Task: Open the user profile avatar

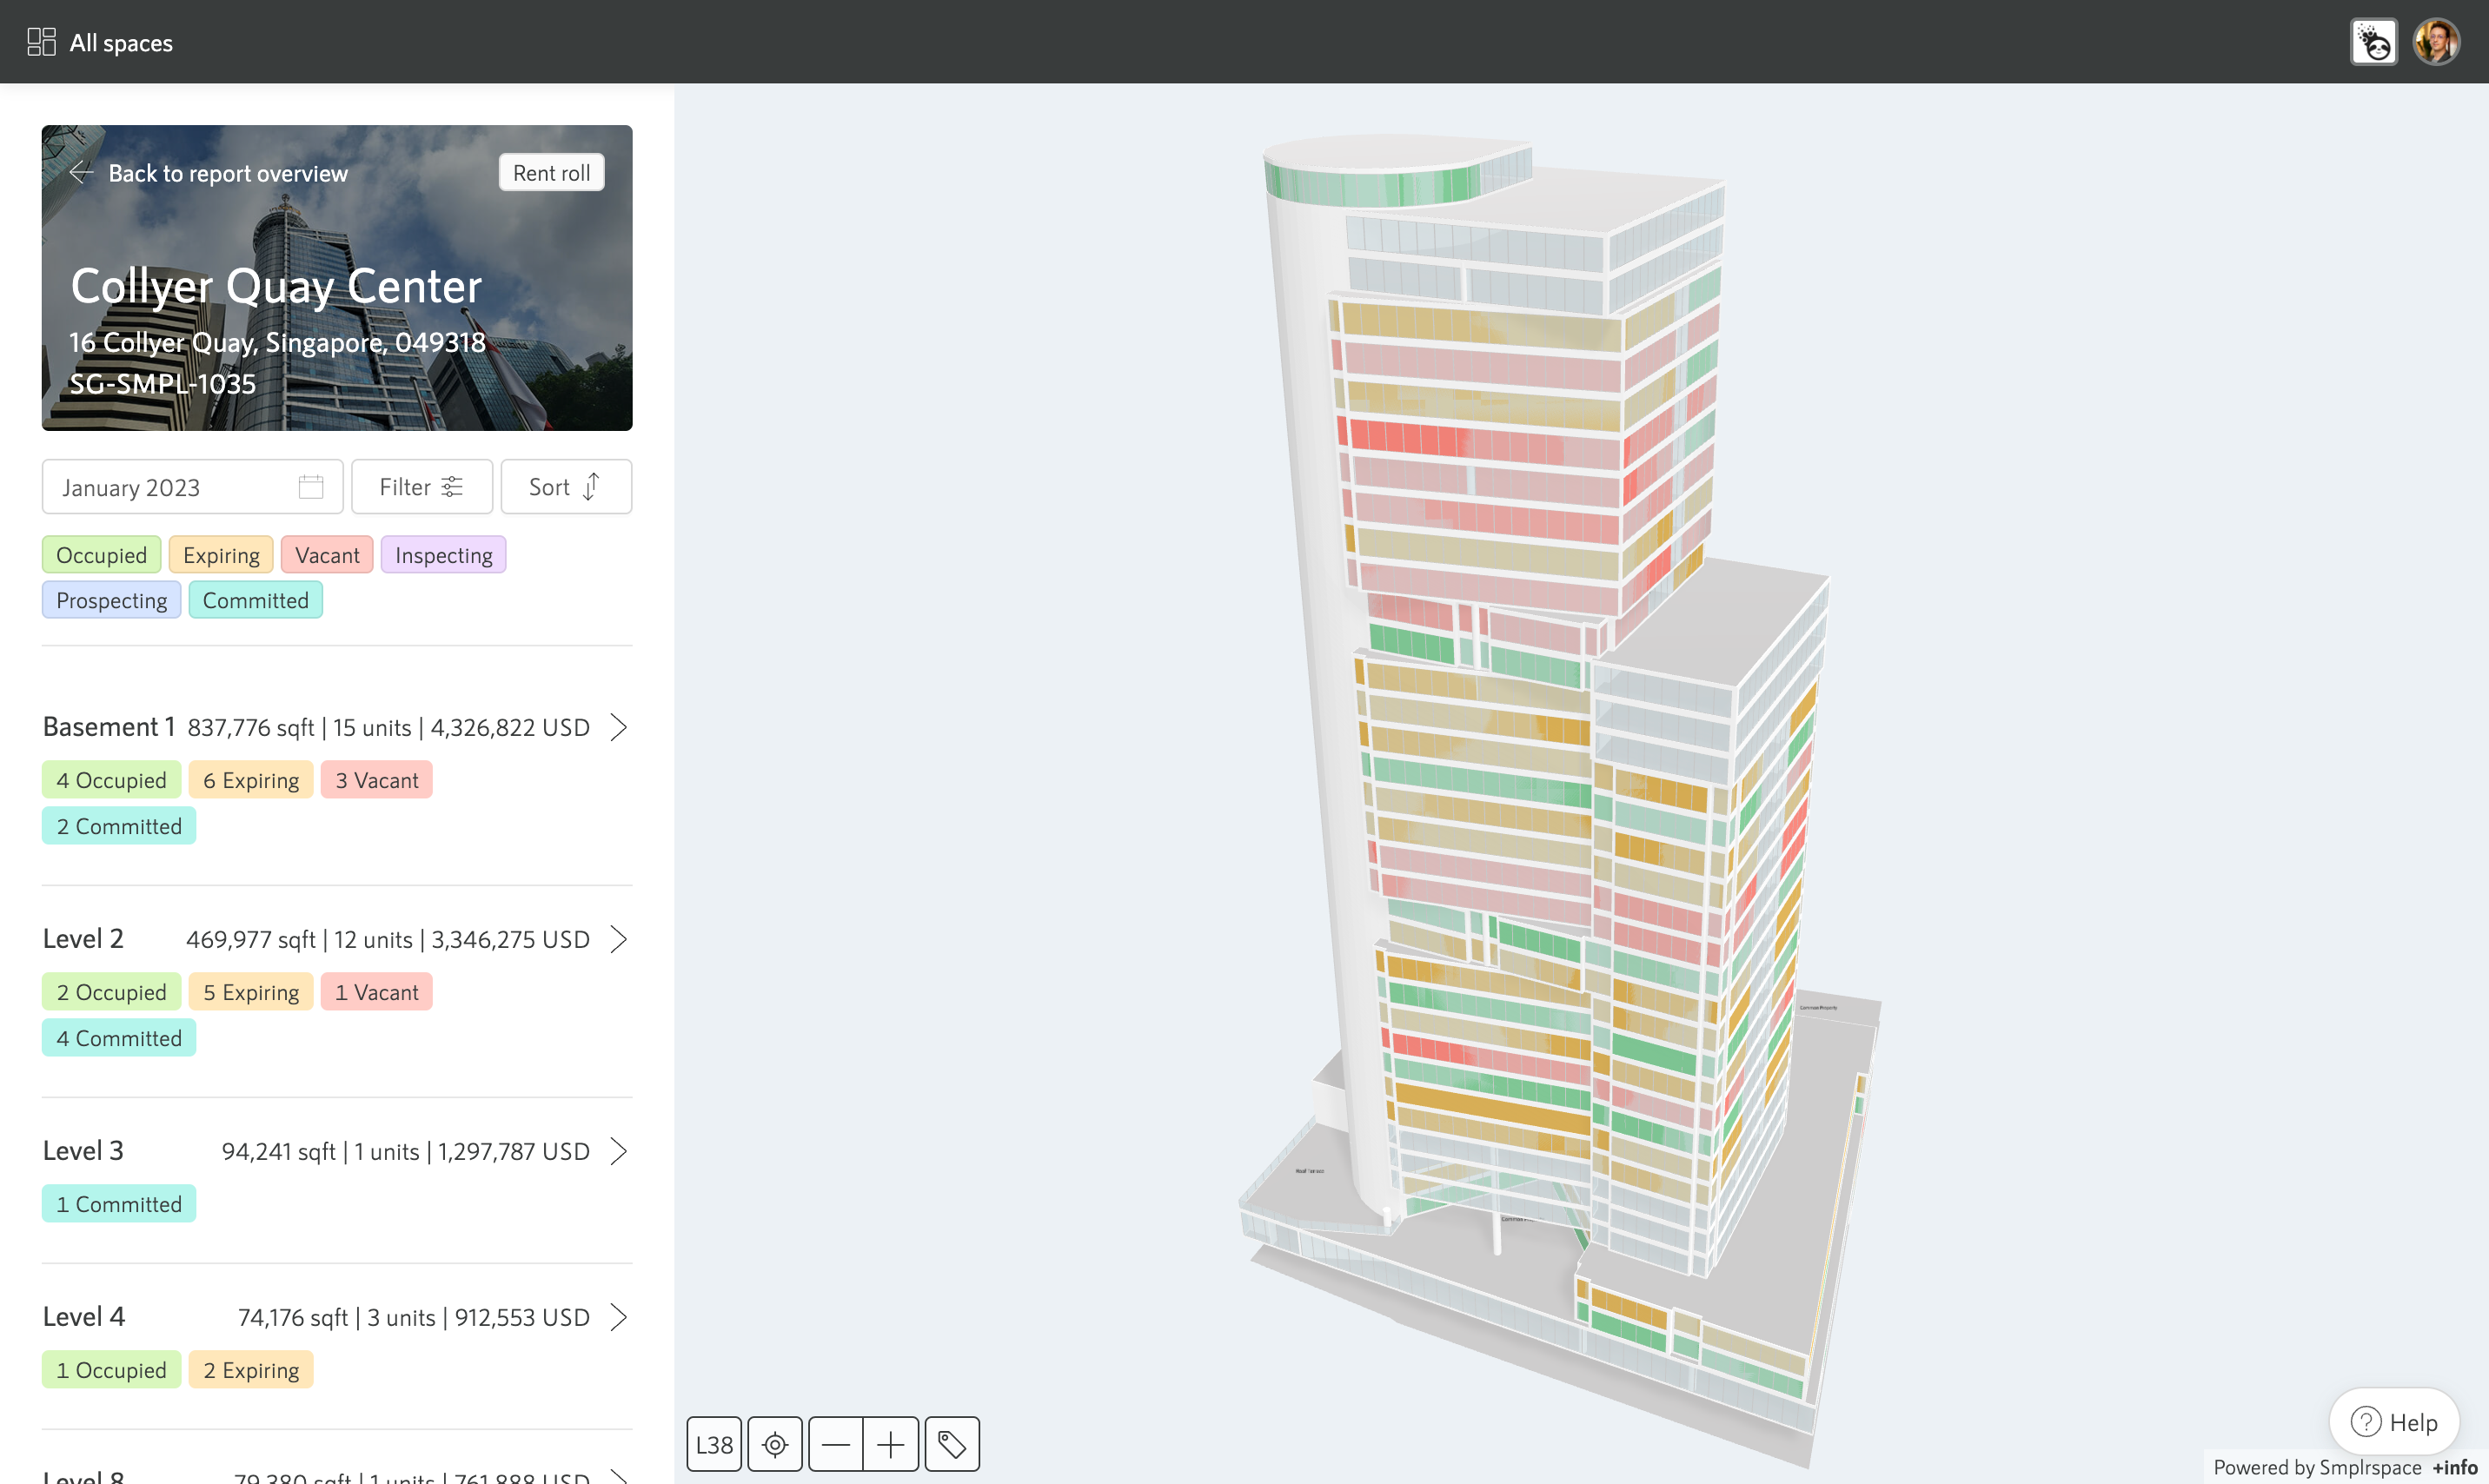Action: click(2436, 42)
